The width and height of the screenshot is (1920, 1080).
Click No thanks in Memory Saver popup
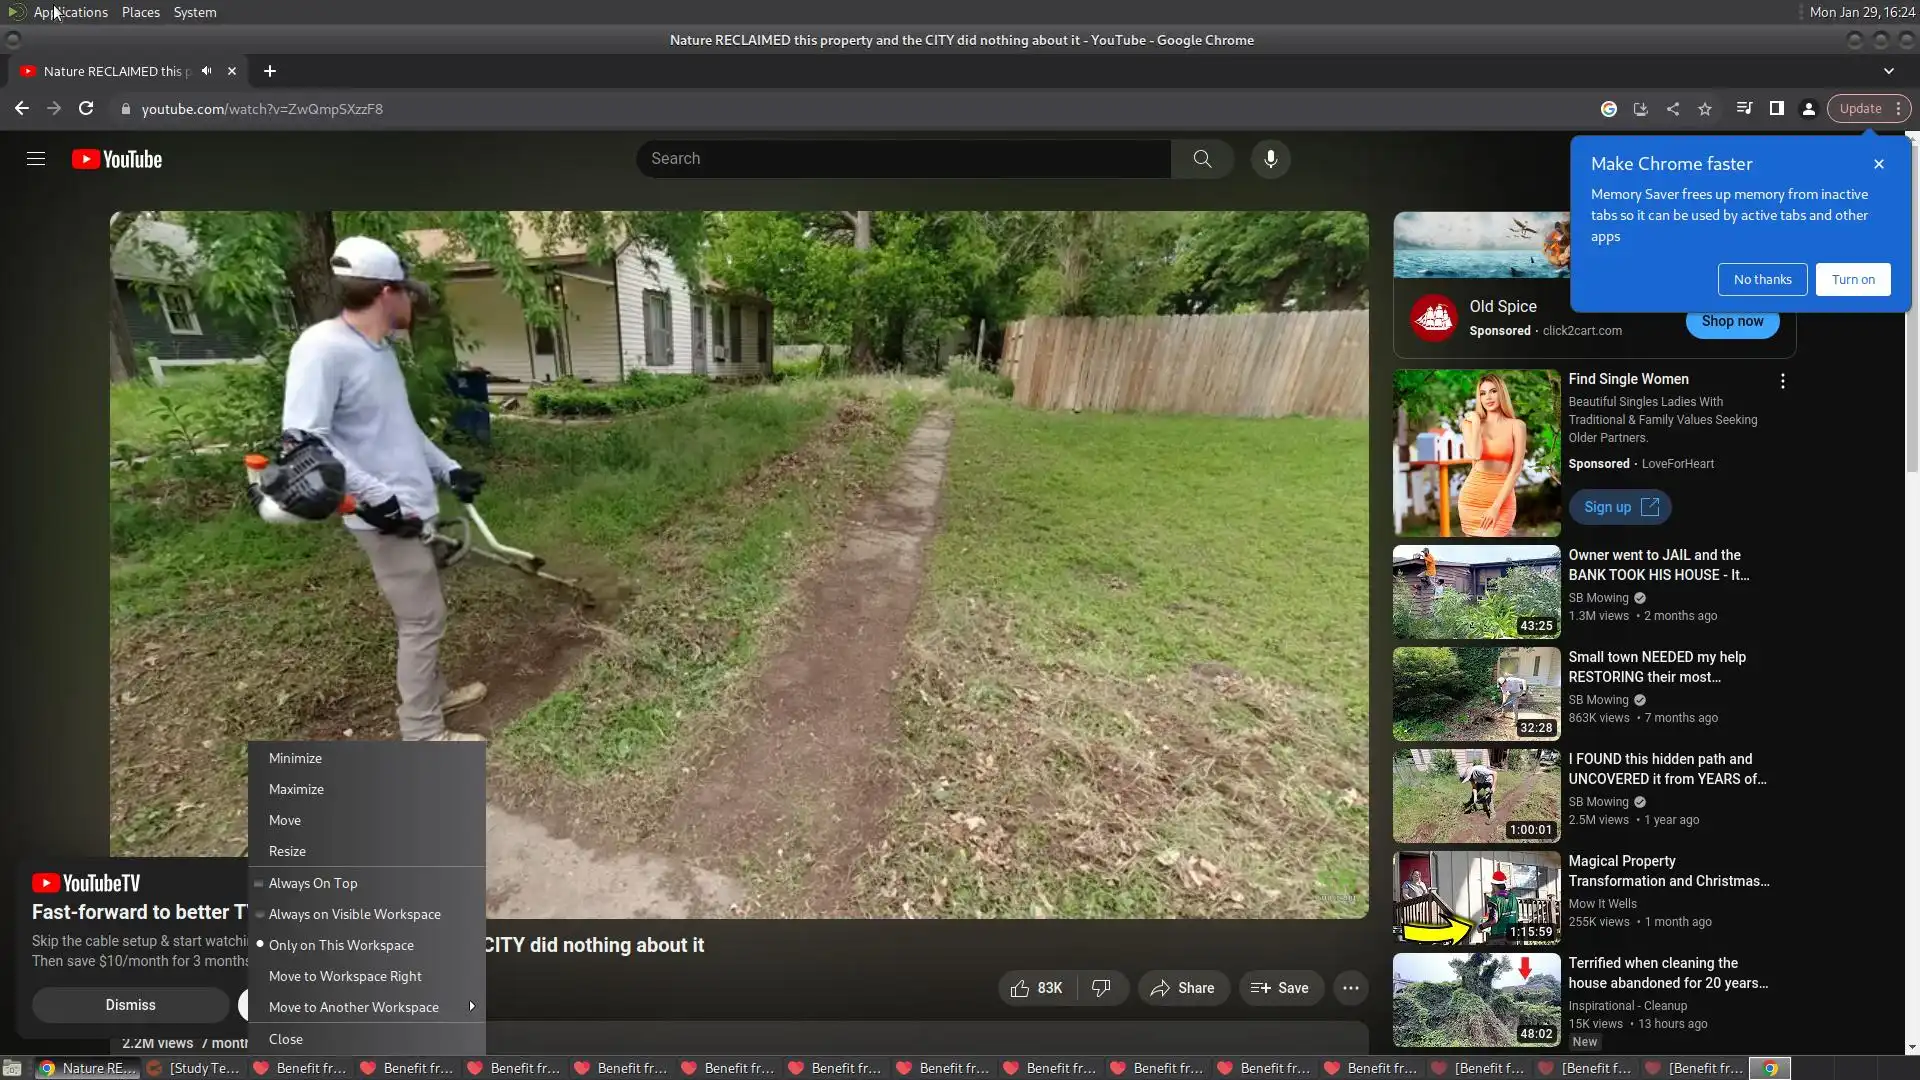(x=1762, y=280)
